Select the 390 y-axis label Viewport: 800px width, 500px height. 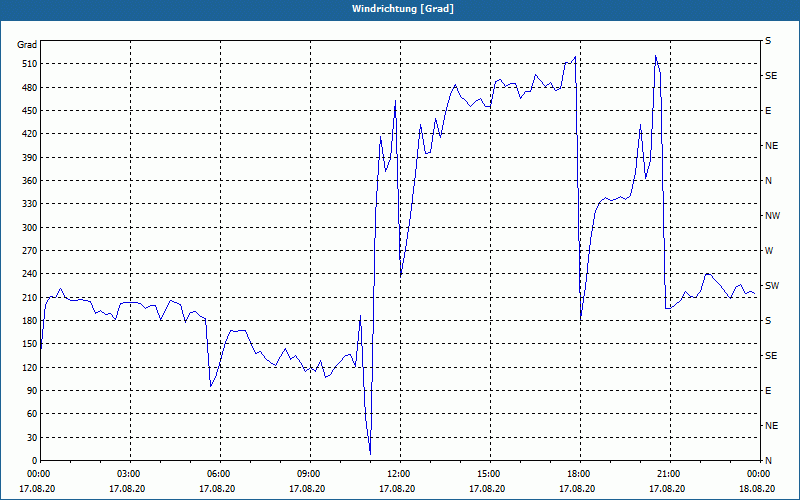28,158
